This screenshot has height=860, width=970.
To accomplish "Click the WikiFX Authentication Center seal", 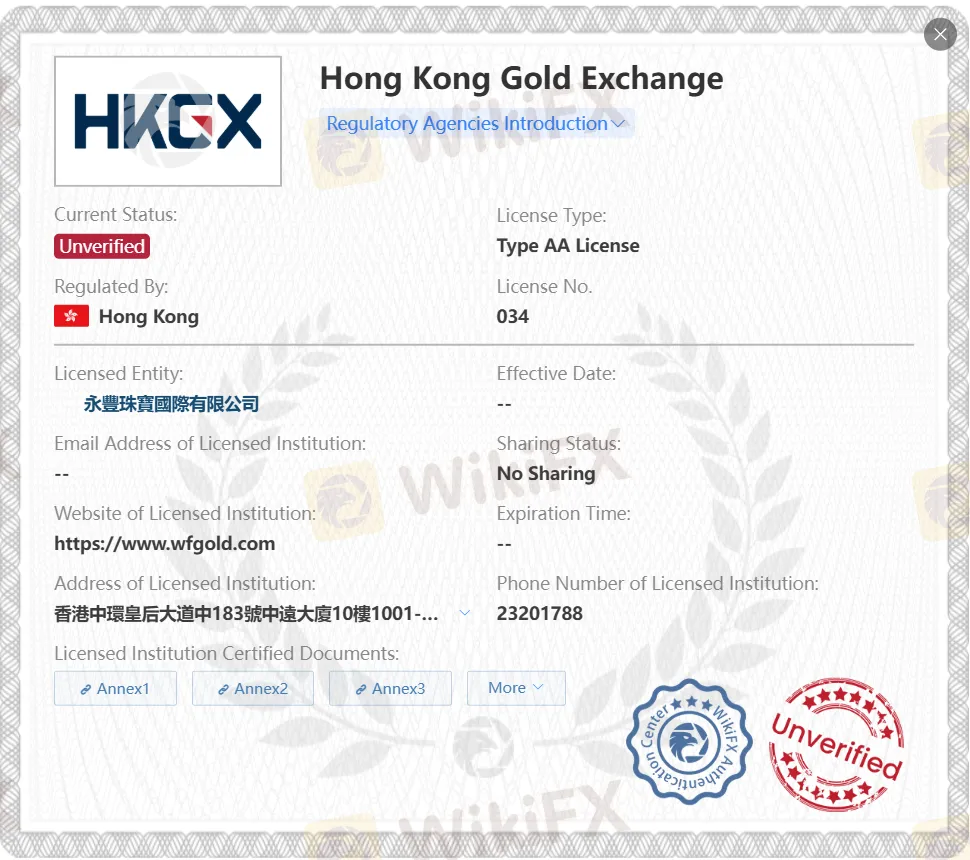I will pos(689,742).
